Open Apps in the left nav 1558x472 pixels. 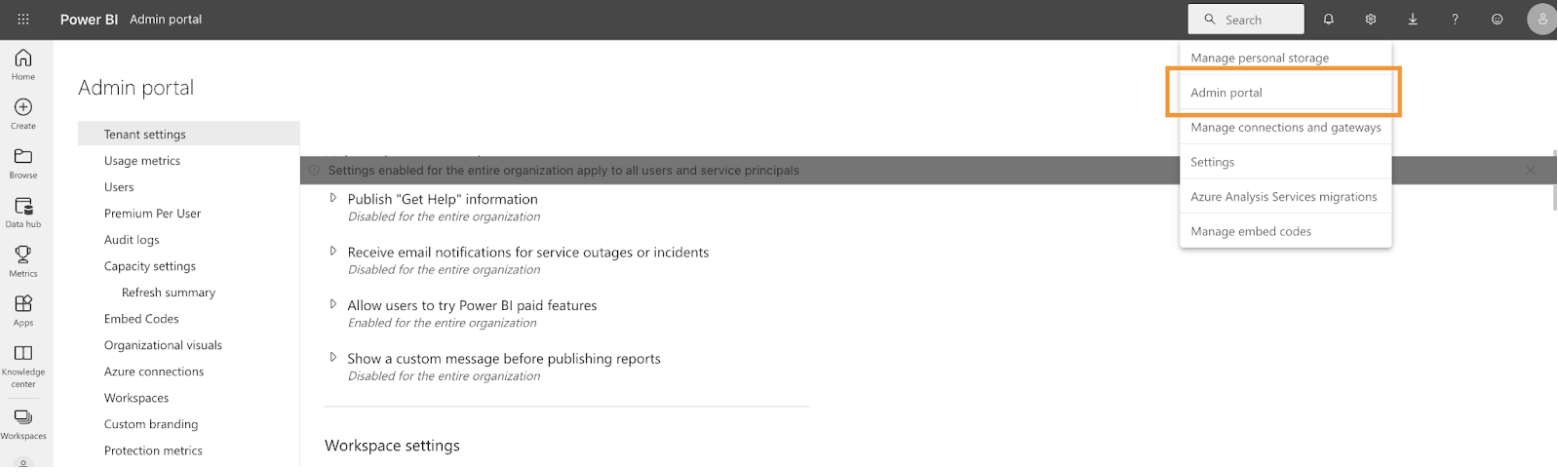(x=23, y=309)
